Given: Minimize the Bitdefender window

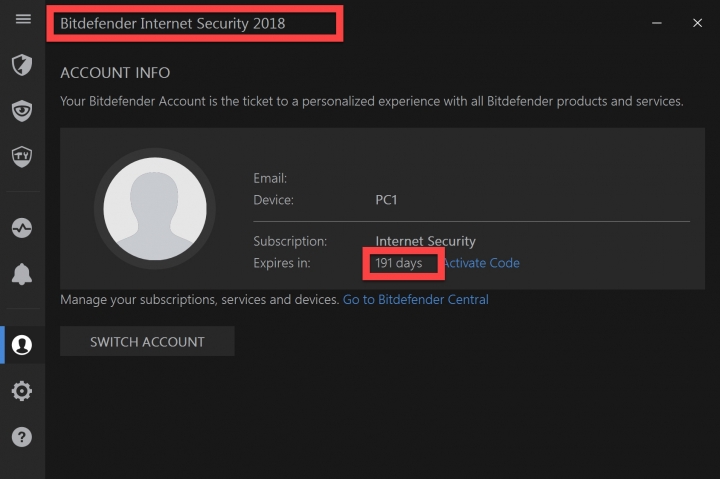Looking at the screenshot, I should pyautogui.click(x=657, y=23).
